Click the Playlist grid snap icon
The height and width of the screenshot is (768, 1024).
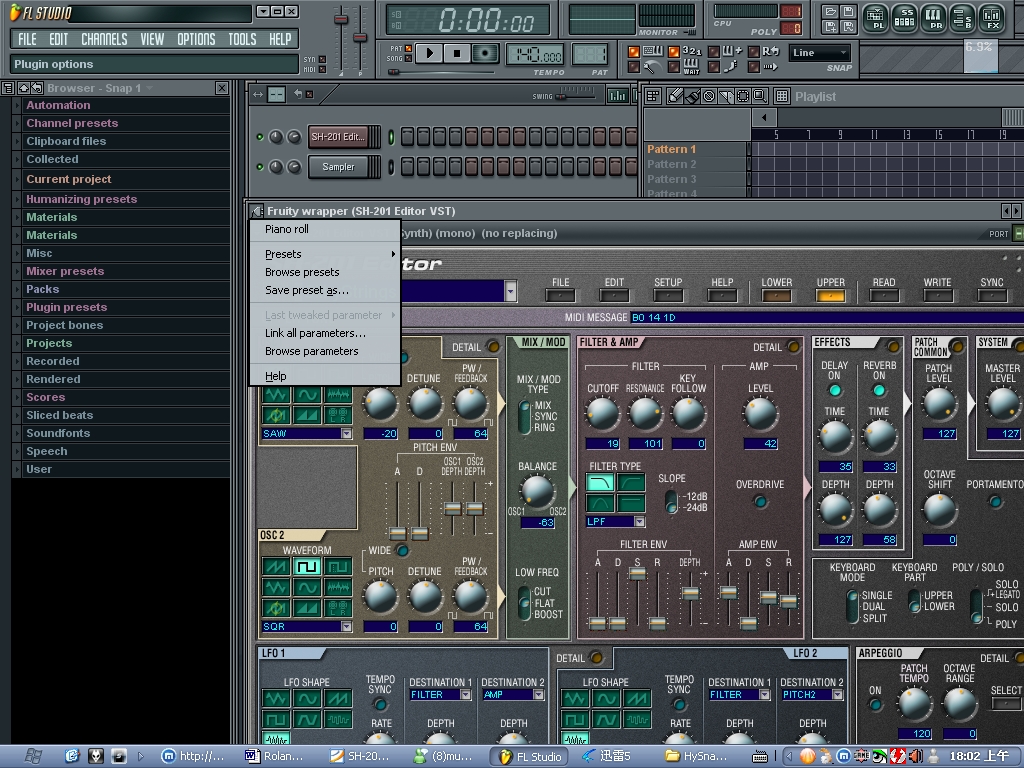782,97
